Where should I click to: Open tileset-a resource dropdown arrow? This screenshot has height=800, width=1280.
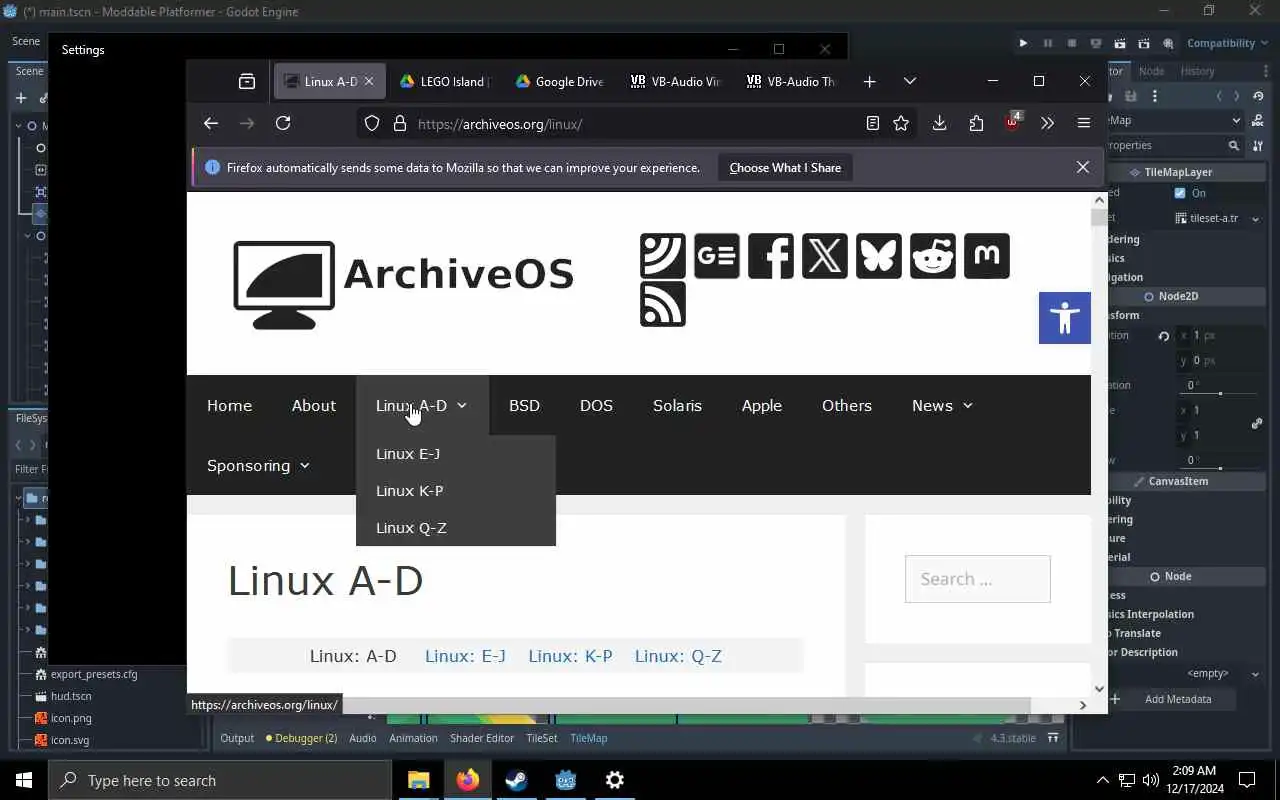coord(1256,218)
